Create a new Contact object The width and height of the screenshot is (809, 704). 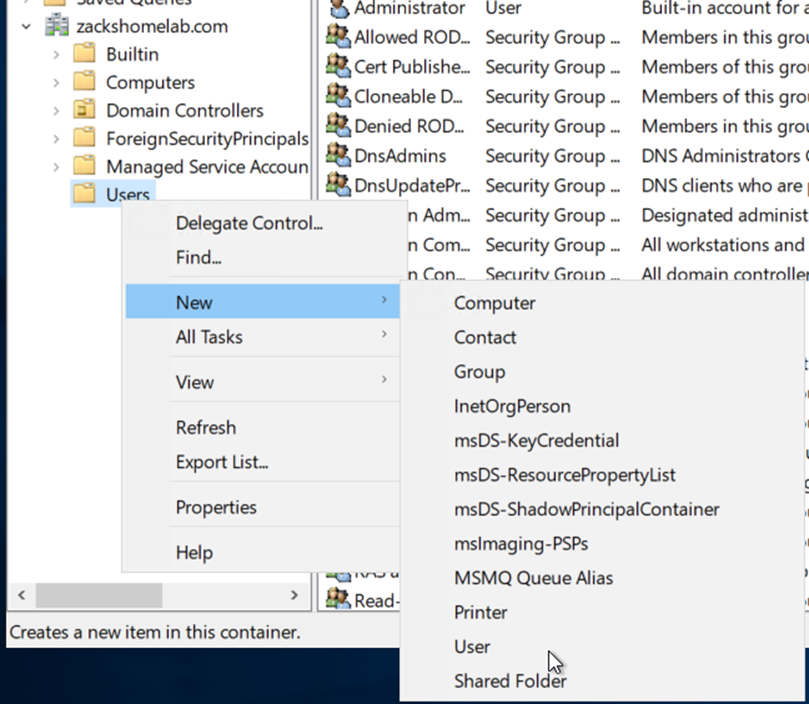pos(602,337)
